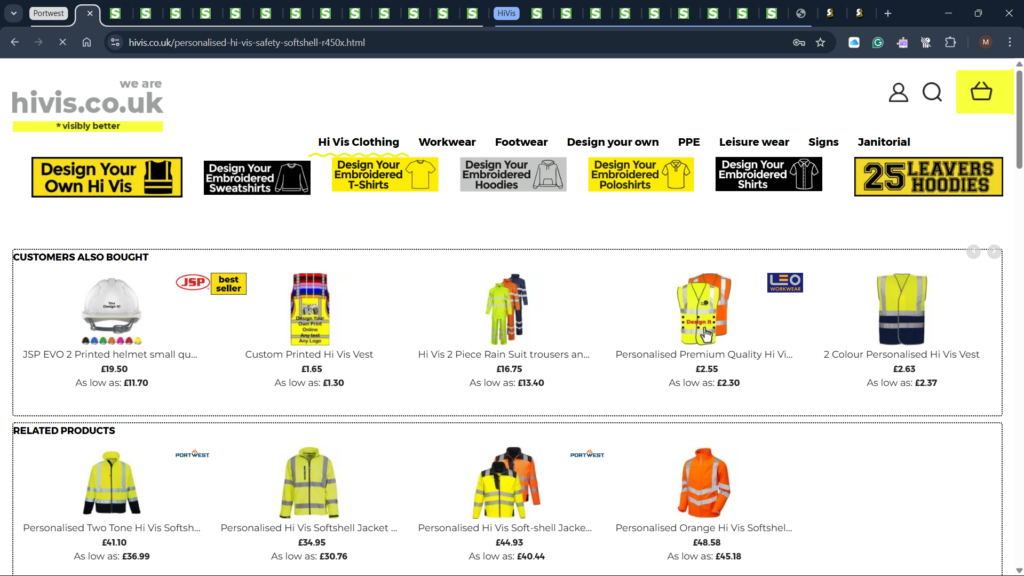The width and height of the screenshot is (1024, 576).
Task: Select the Design Your Embroidered Sweatshirts banner
Action: (x=257, y=178)
